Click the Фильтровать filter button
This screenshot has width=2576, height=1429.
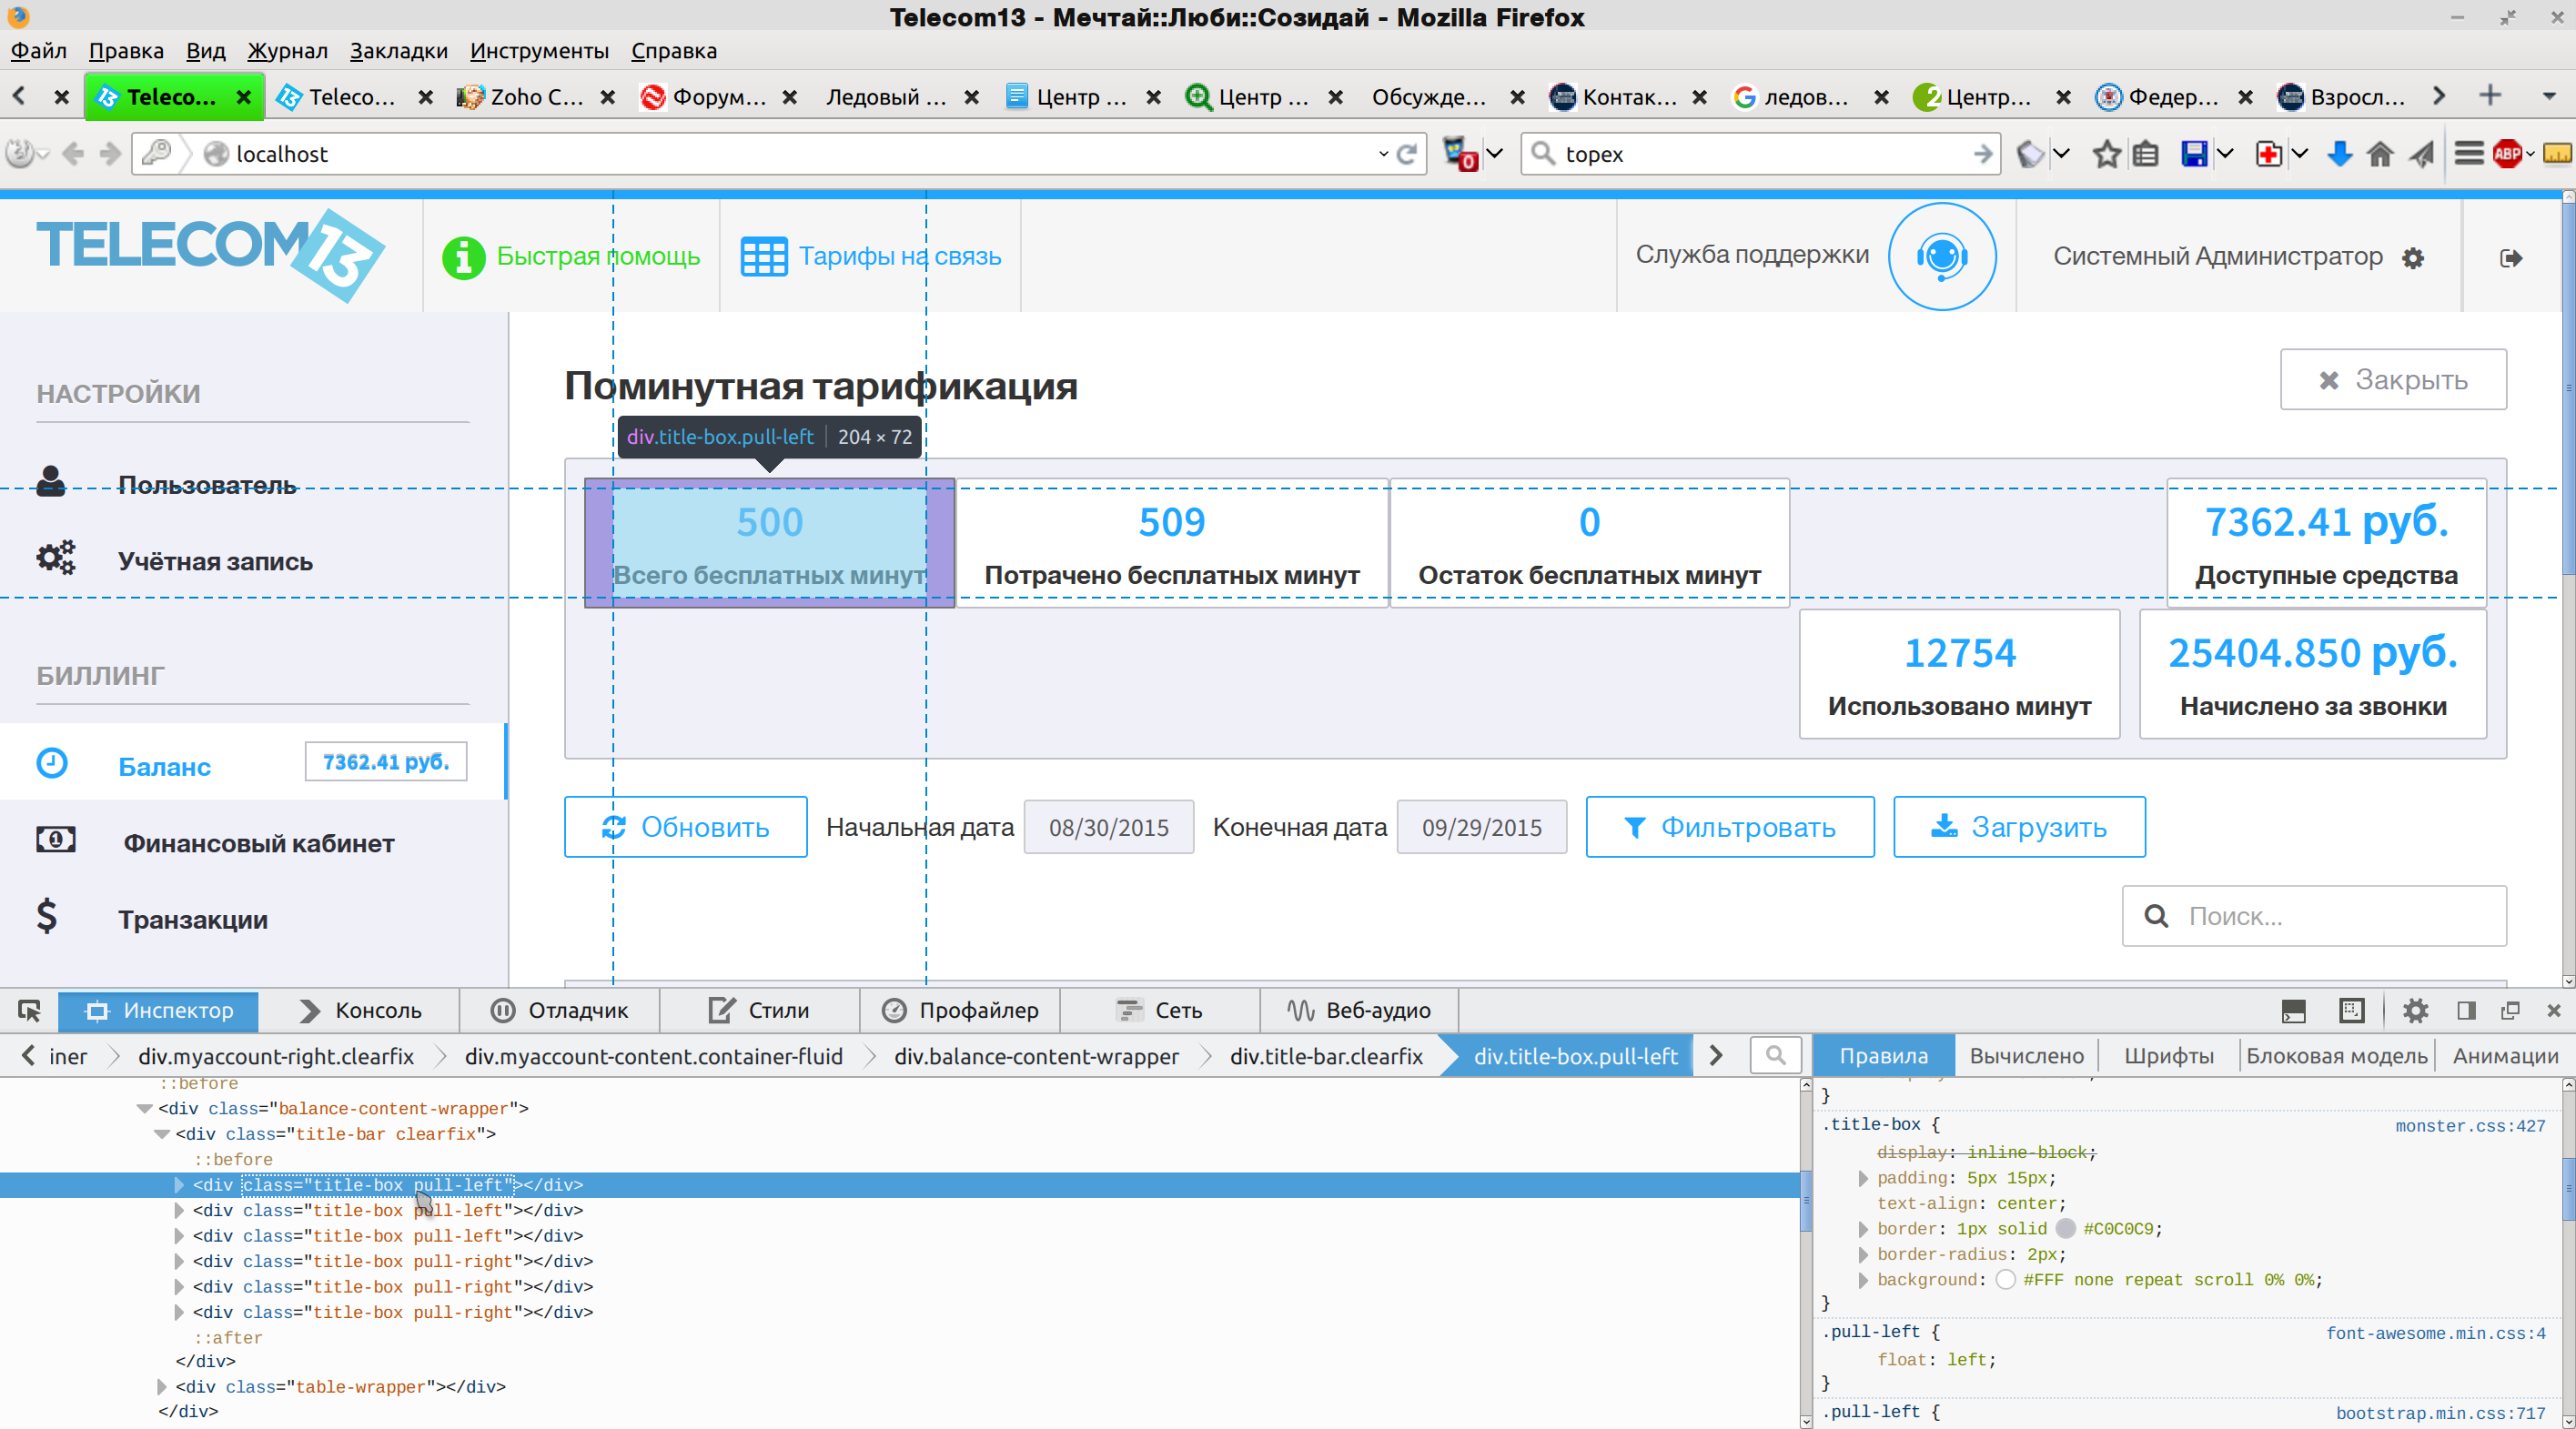coord(1730,827)
